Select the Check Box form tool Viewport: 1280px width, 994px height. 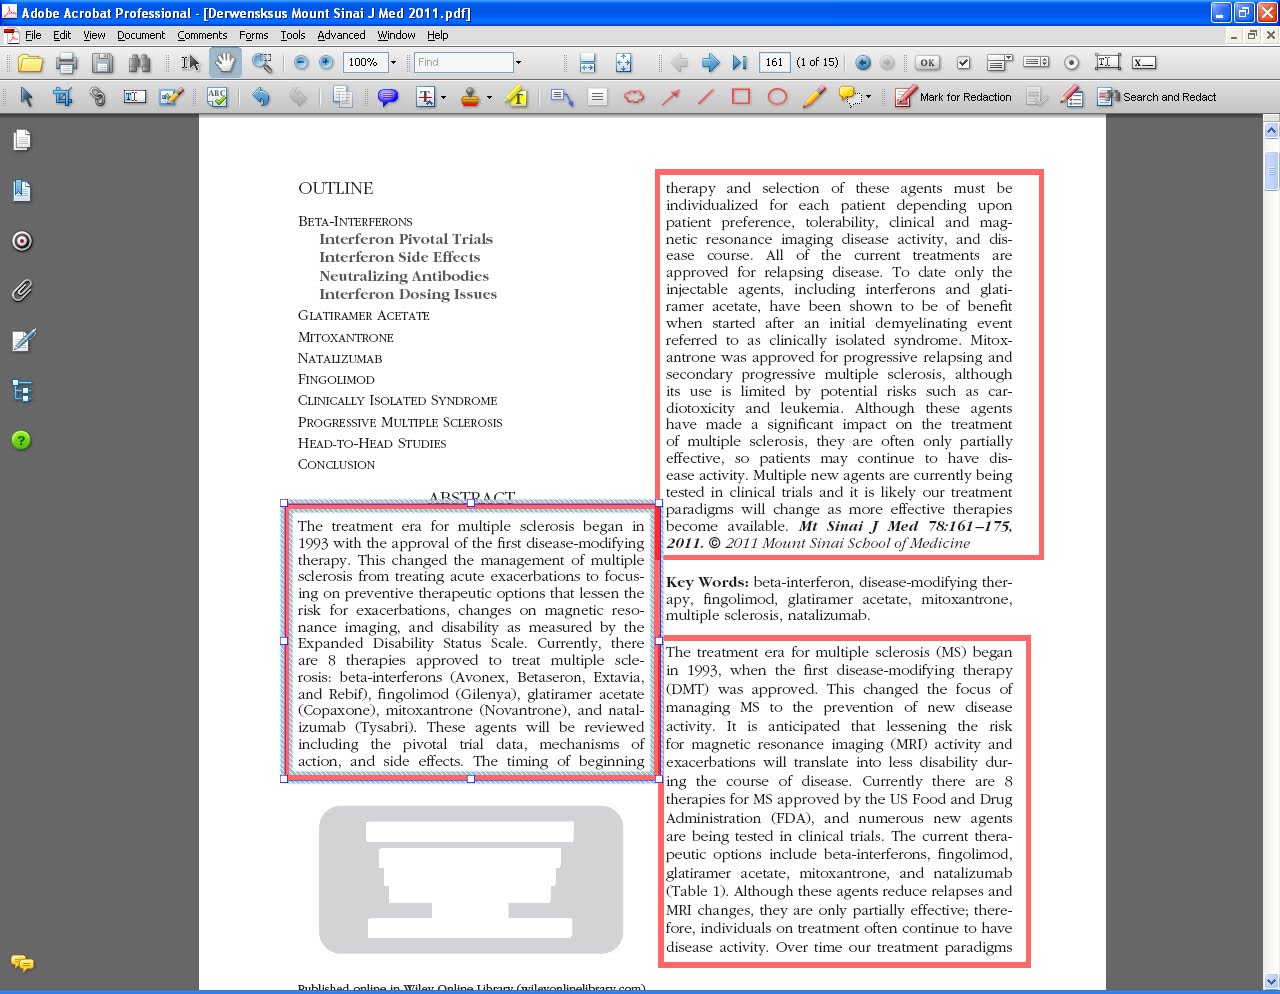963,63
